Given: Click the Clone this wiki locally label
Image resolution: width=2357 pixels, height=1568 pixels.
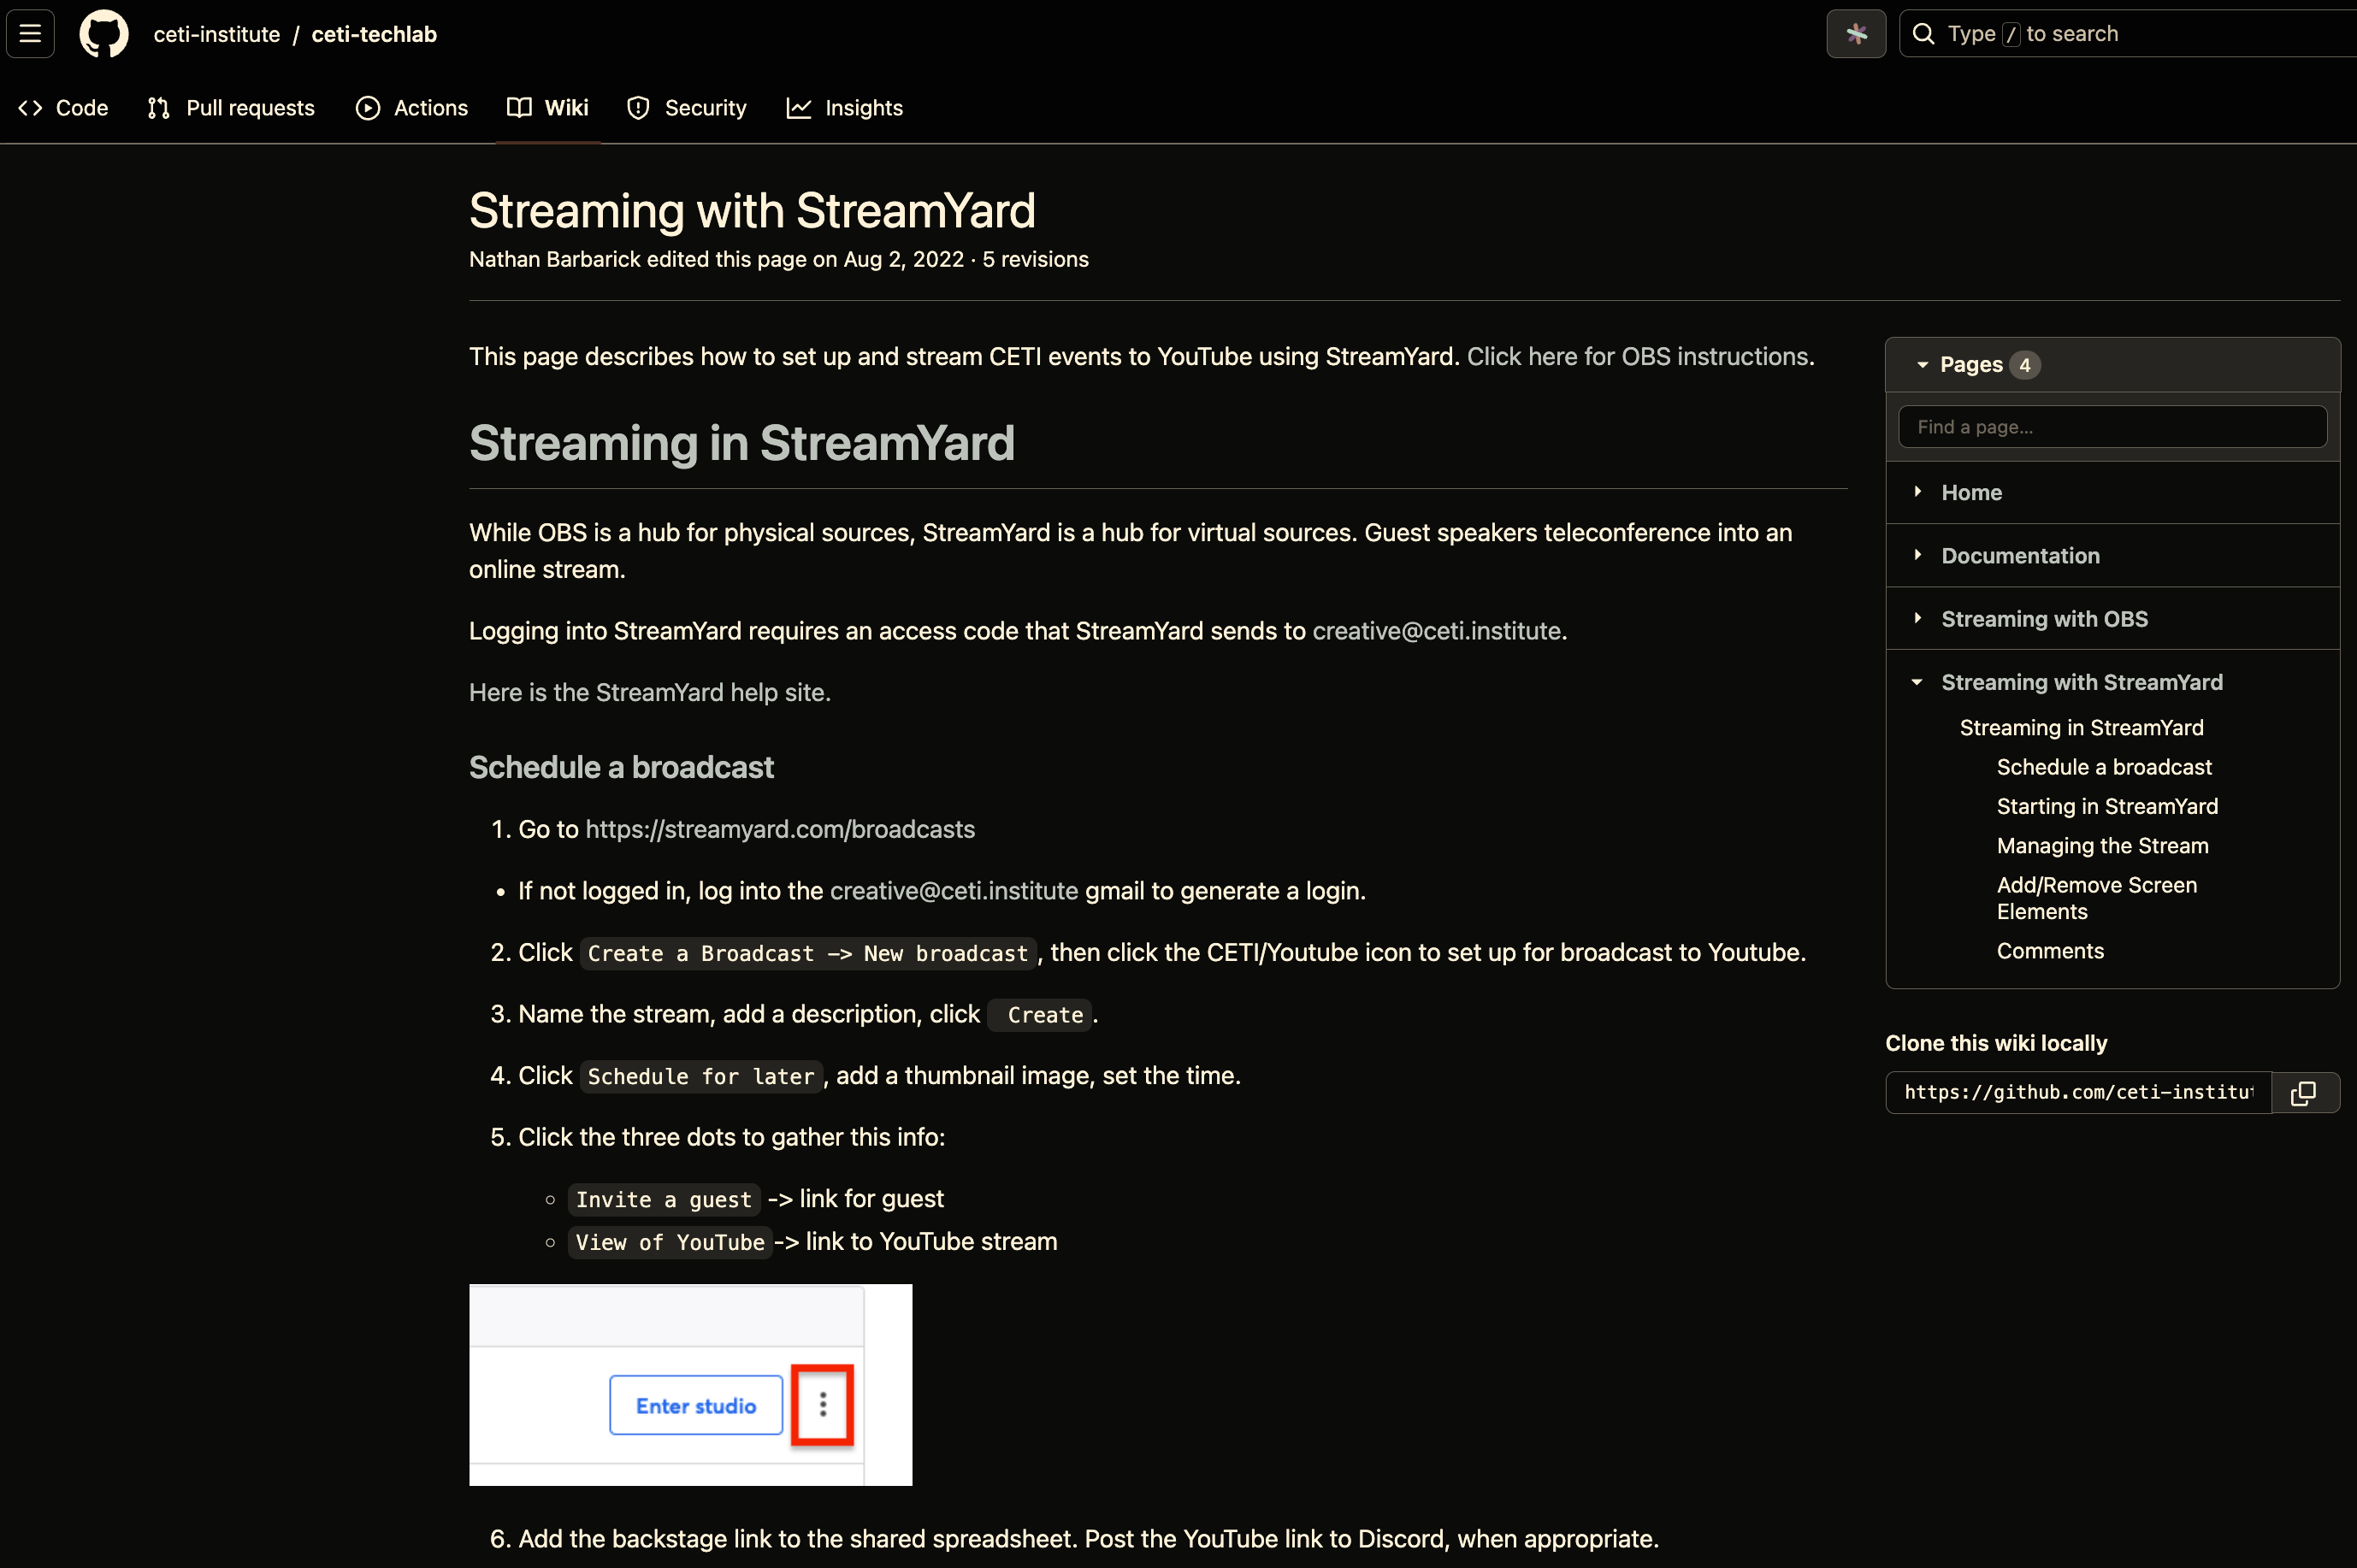Looking at the screenshot, I should tap(1996, 1043).
